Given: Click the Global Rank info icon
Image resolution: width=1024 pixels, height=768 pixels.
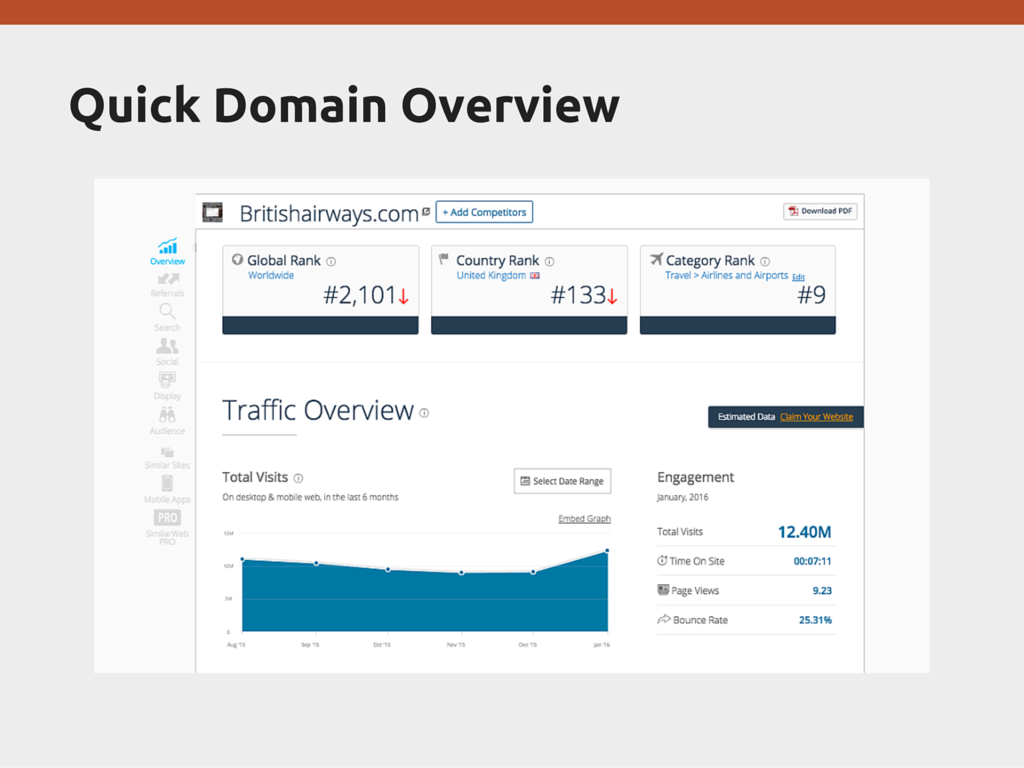Looking at the screenshot, I should (331, 262).
